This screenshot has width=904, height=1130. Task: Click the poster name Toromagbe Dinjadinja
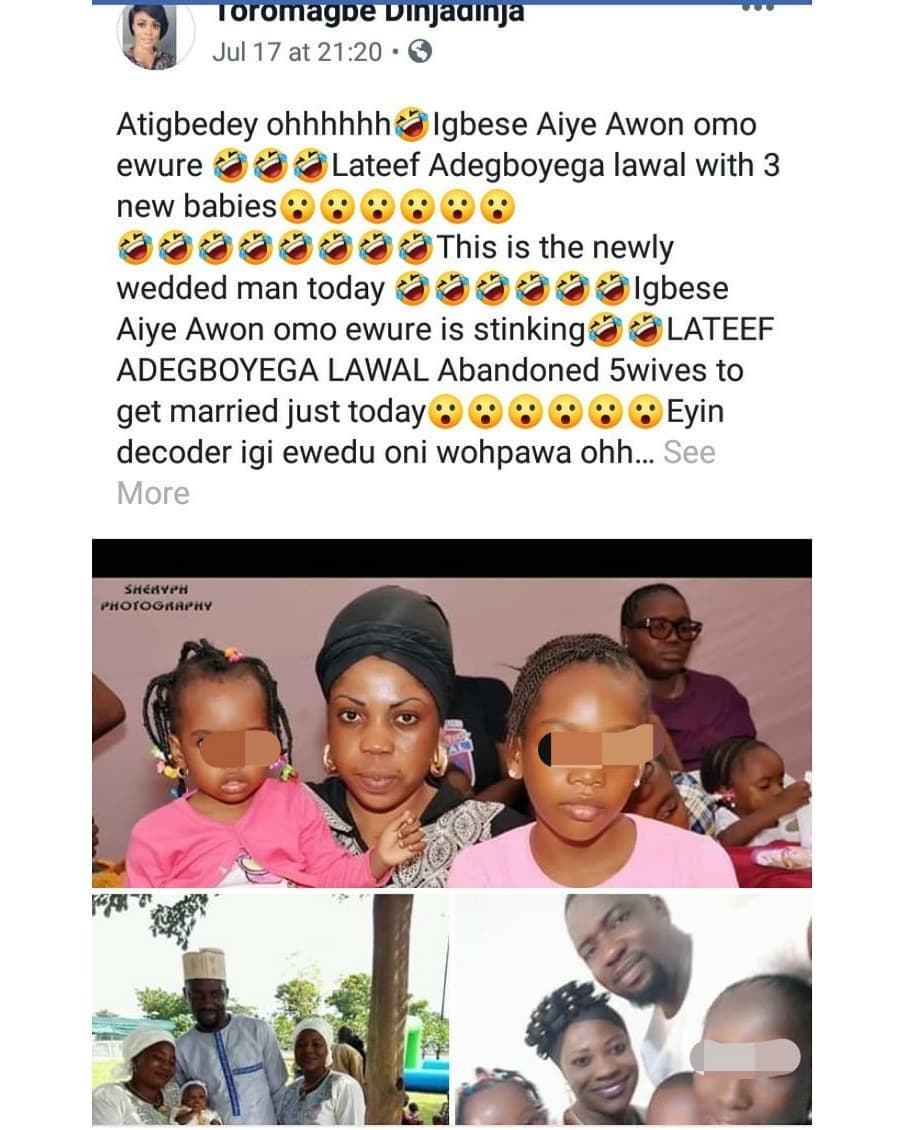point(369,12)
